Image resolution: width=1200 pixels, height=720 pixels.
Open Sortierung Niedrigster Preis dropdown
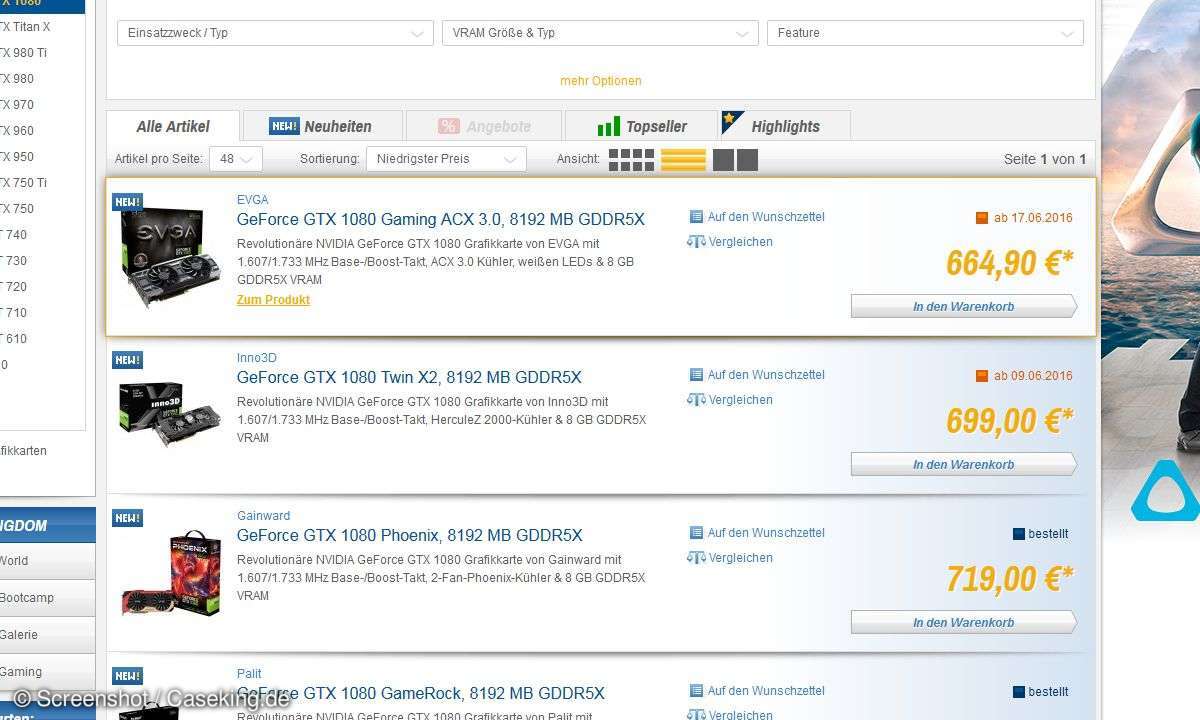pos(446,159)
